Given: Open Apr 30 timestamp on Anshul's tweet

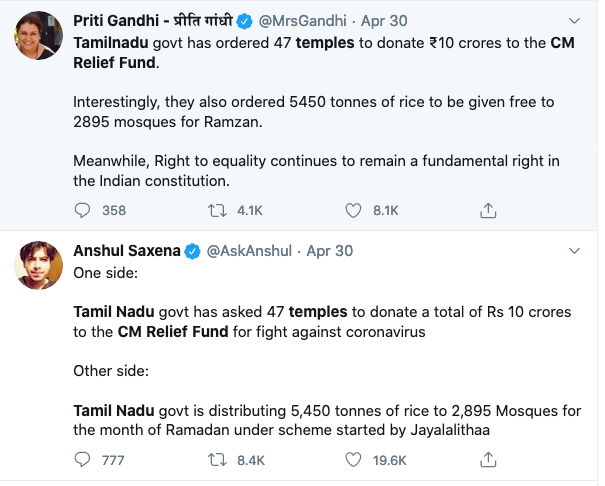Looking at the screenshot, I should click(x=330, y=251).
